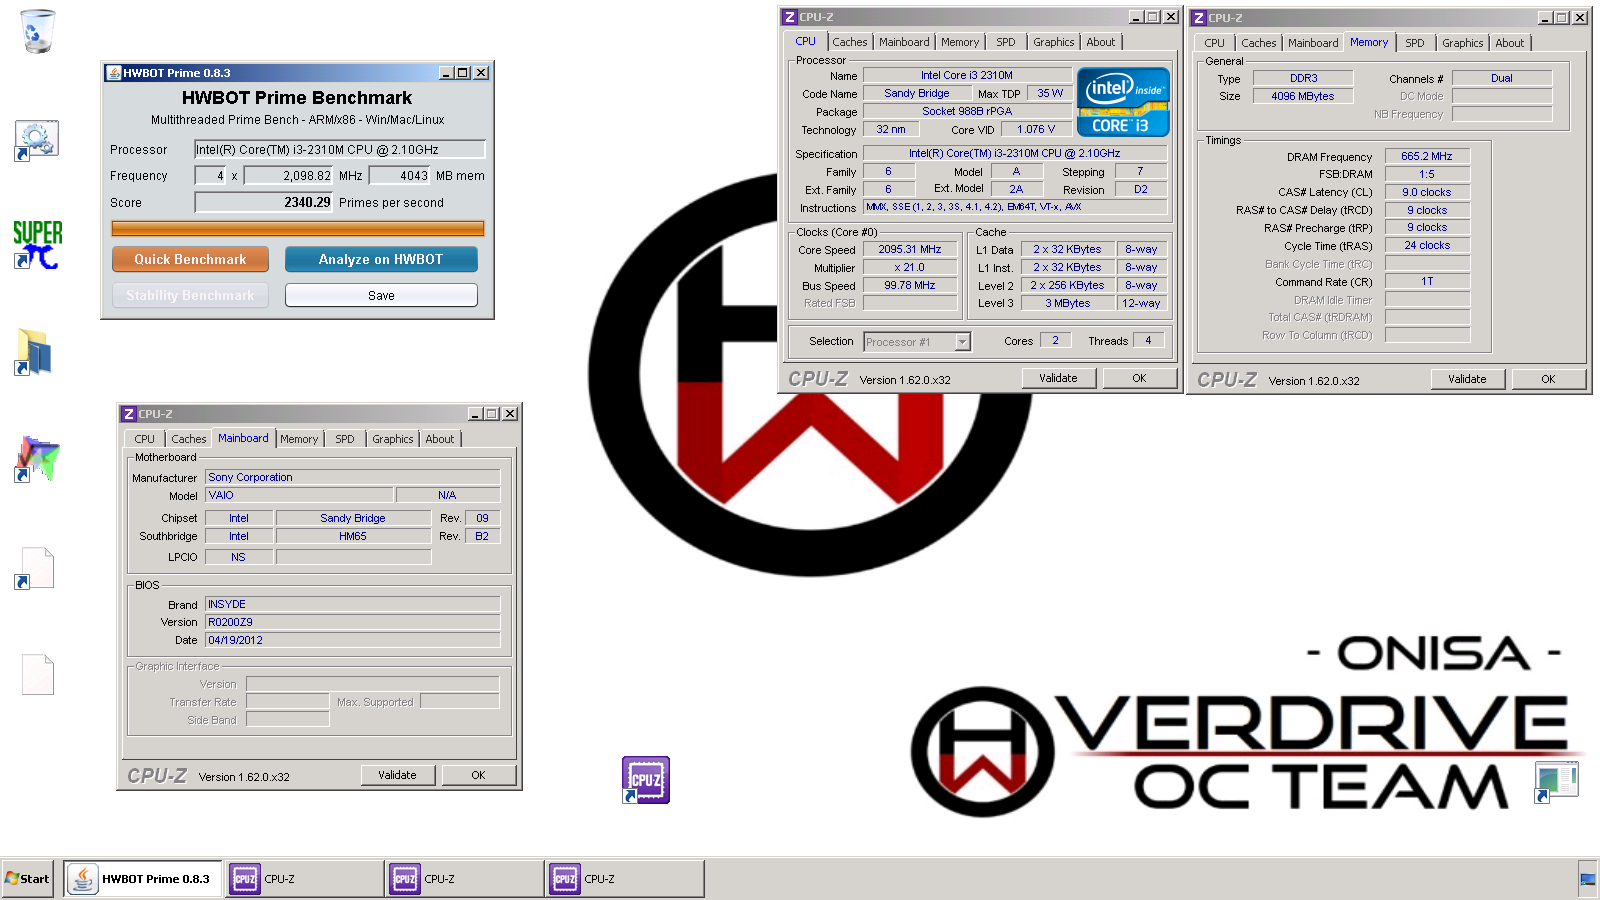Click Validate in the Memory CPU-Z window
Screen dimensions: 1600x900
[x=1467, y=379]
